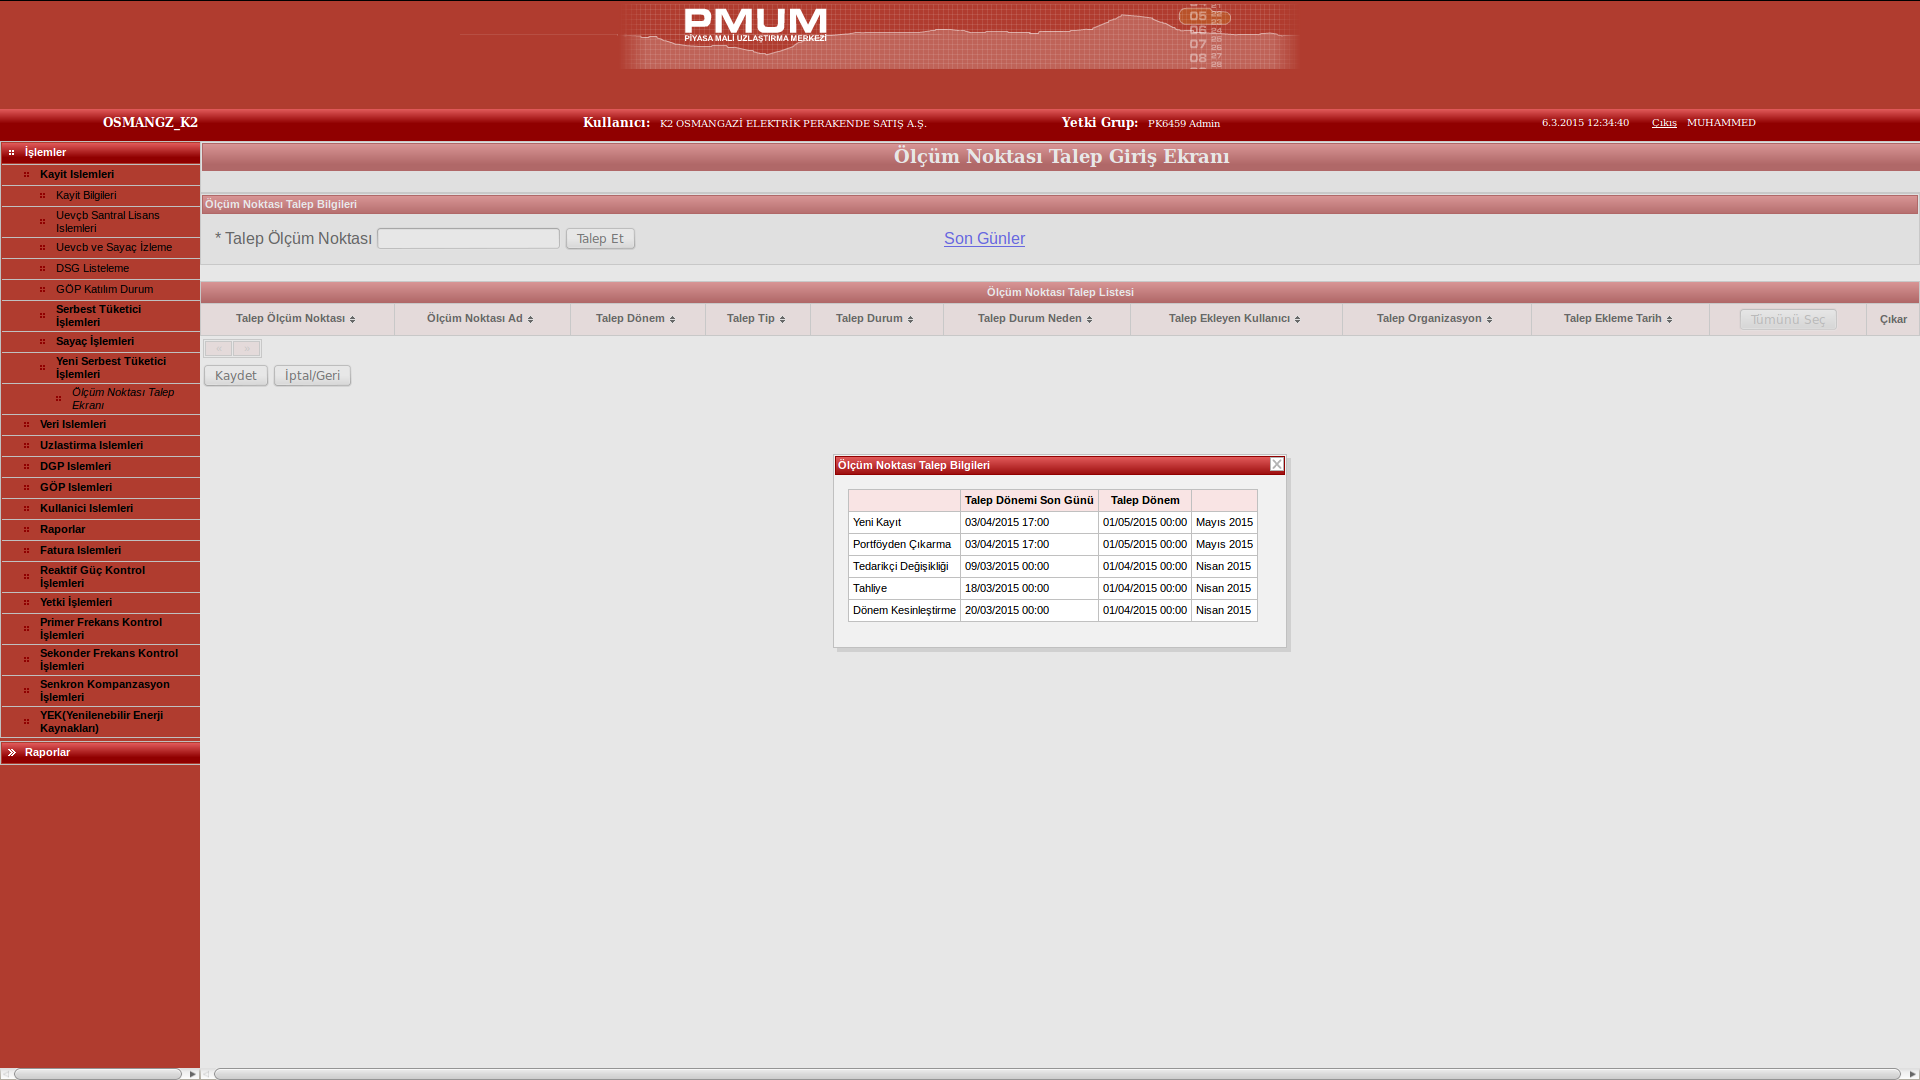Open Uevçb Santral Lisans Islemleri
This screenshot has height=1080, width=1920.
pyautogui.click(x=107, y=222)
